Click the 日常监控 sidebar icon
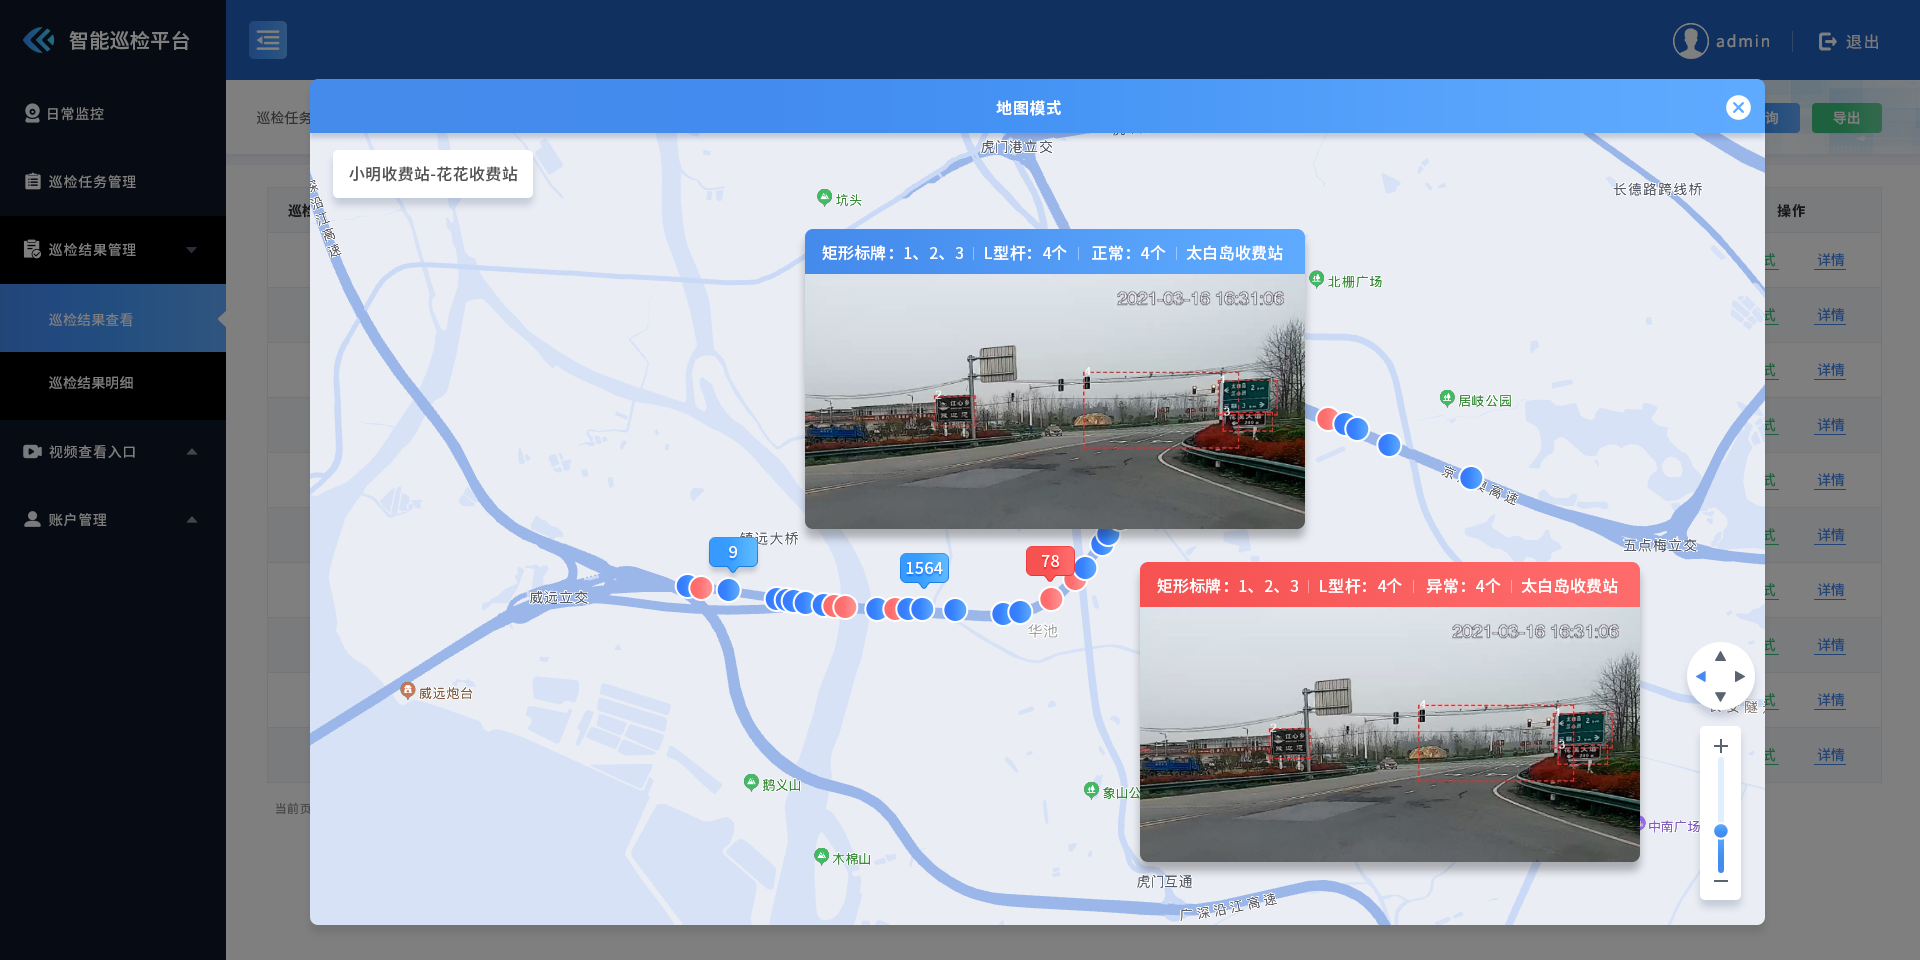1920x960 pixels. [33, 114]
